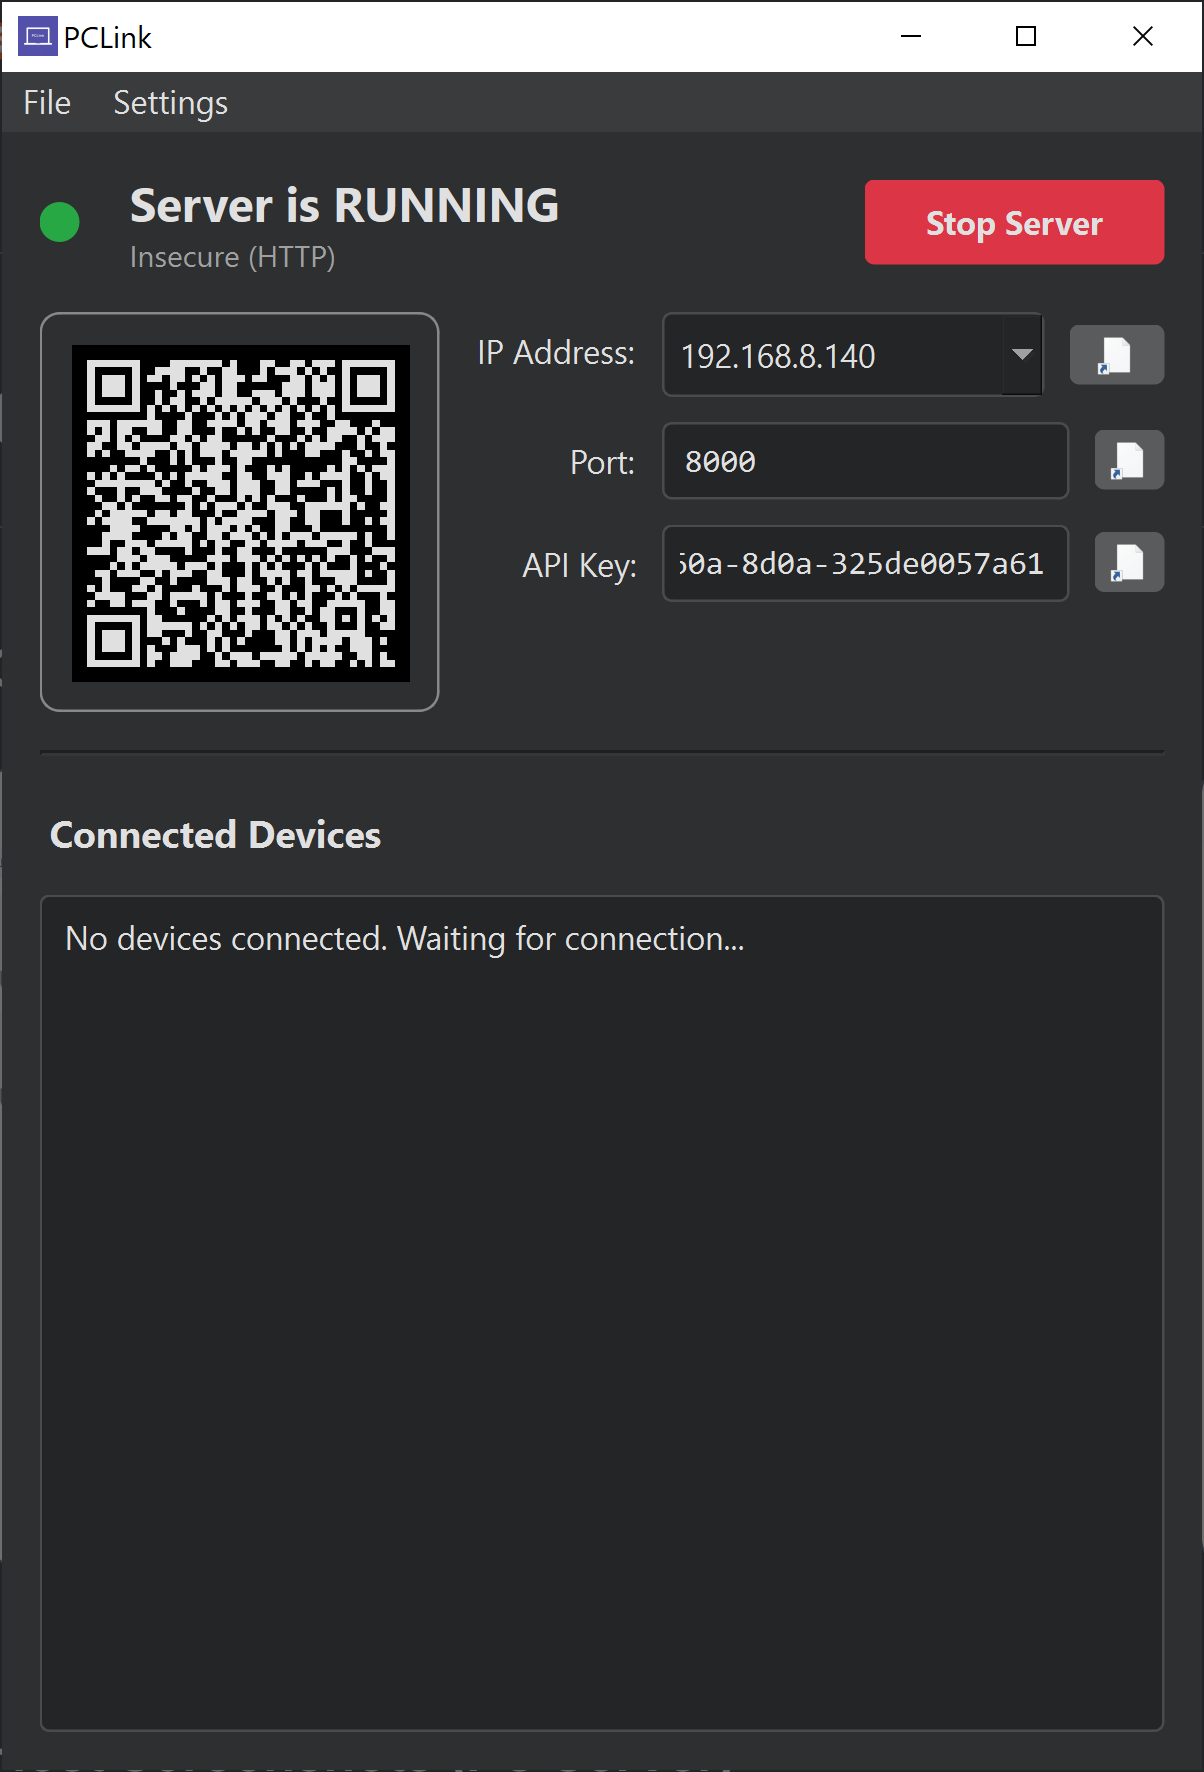Minimize the PCLink window
The height and width of the screenshot is (1772, 1204).
pyautogui.click(x=911, y=37)
